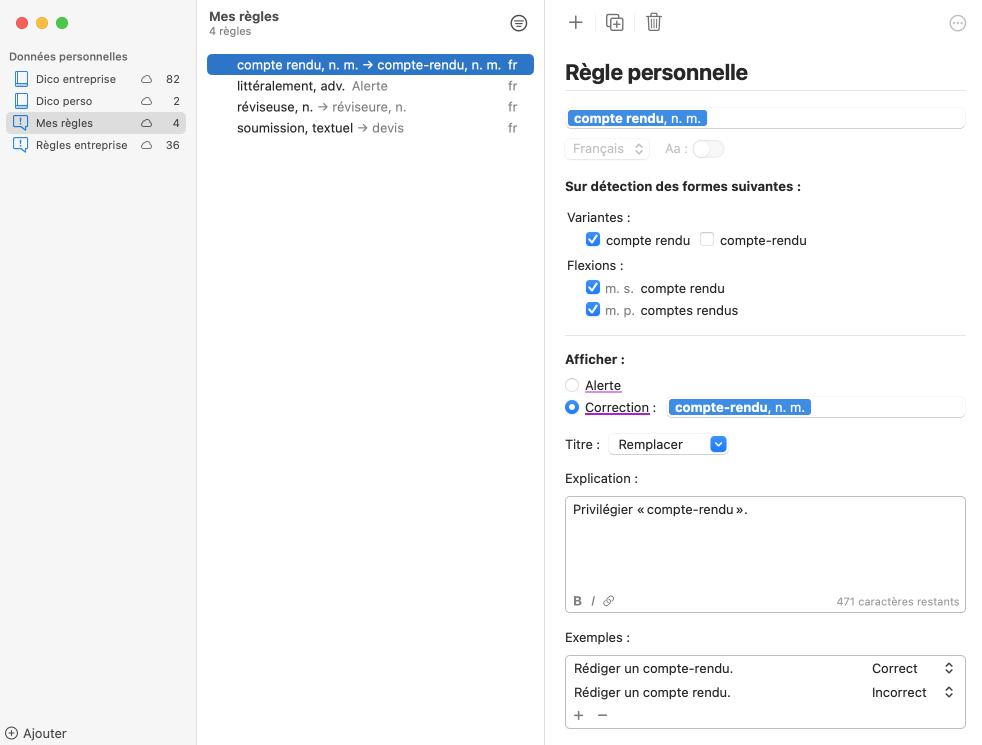Open the Correct example status dropdown
This screenshot has width=982, height=745.
click(913, 668)
